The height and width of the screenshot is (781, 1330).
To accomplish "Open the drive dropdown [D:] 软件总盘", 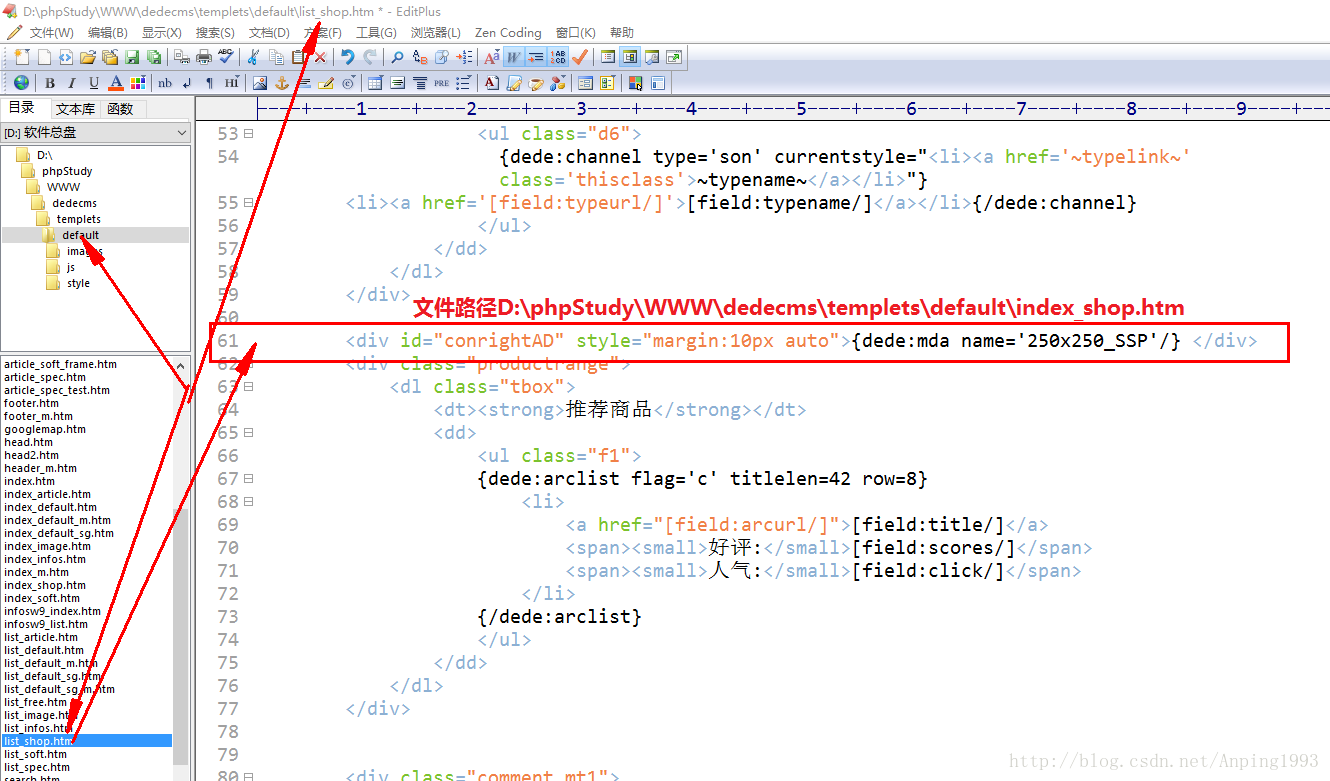I will (95, 132).
